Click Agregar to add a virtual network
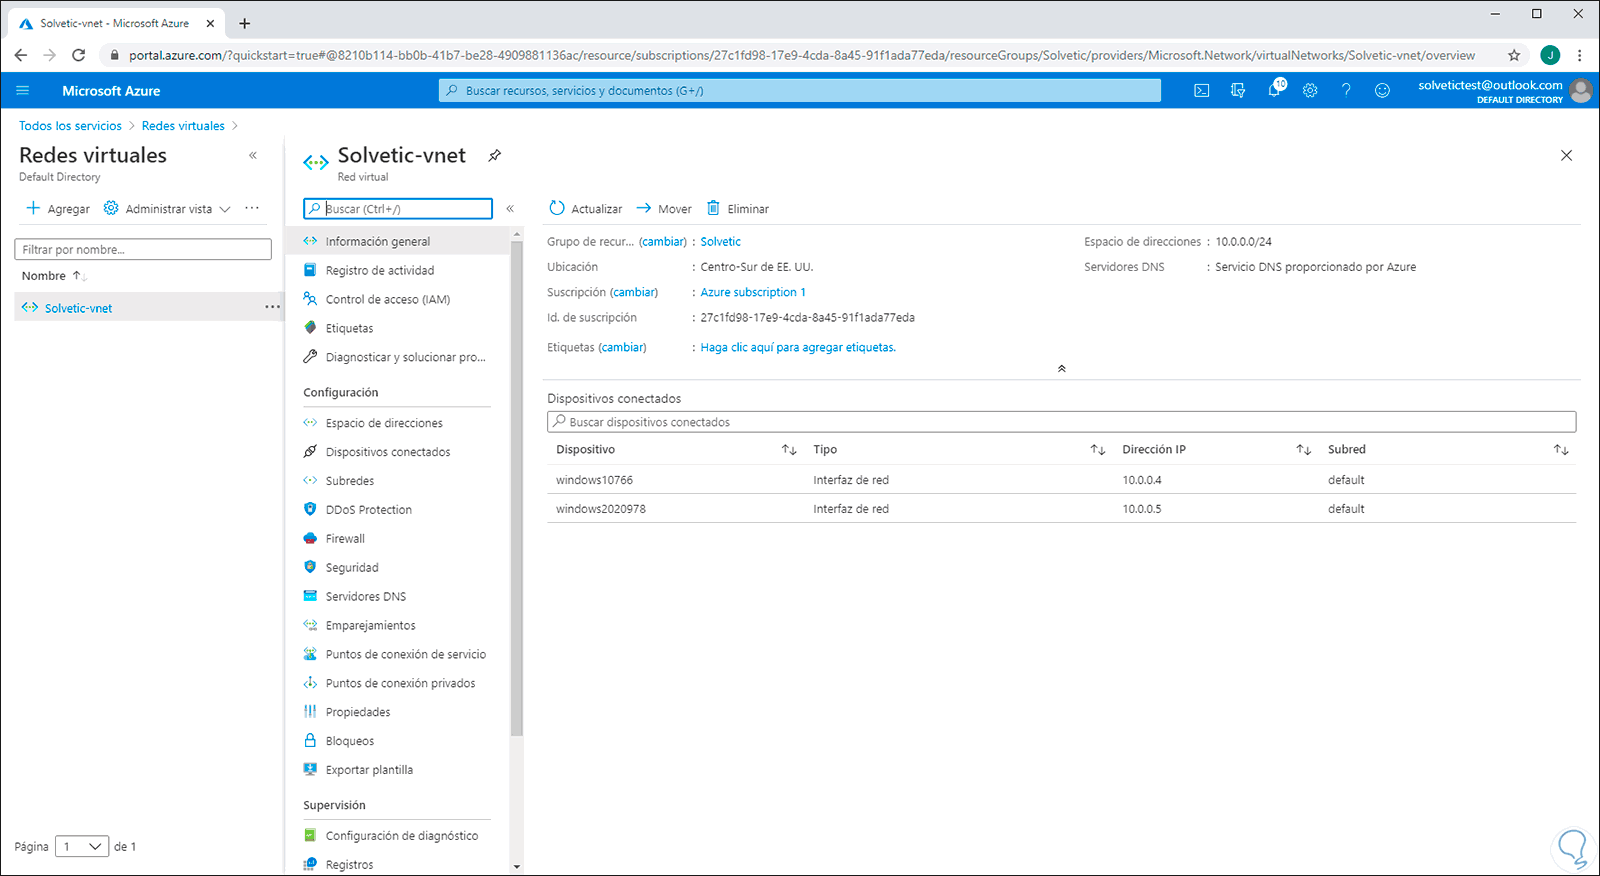Image resolution: width=1600 pixels, height=876 pixels. 58,209
